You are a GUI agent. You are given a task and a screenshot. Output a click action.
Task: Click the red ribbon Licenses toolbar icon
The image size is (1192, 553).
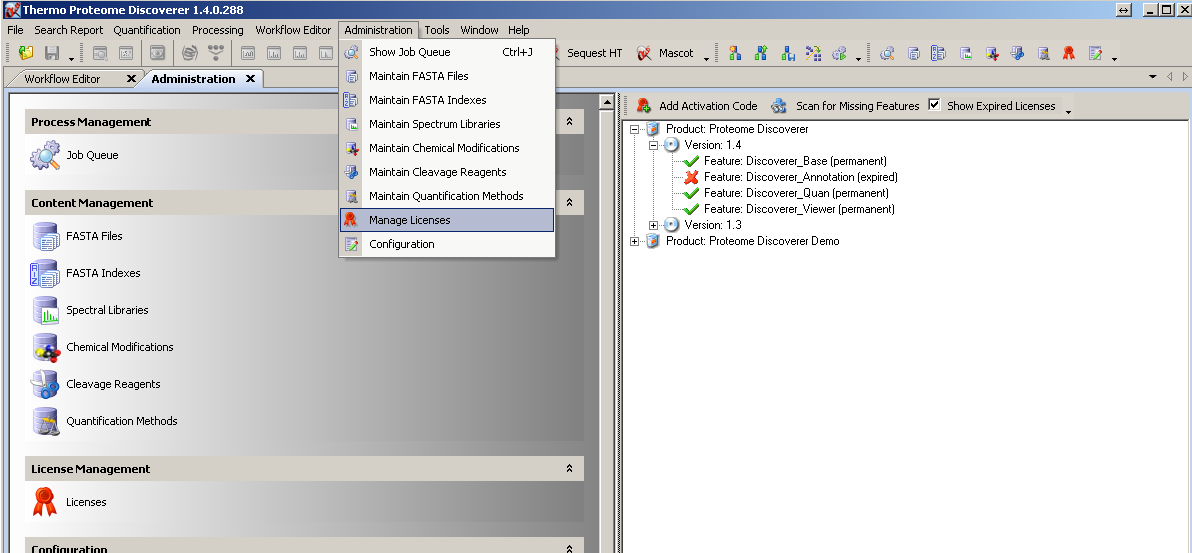(1069, 53)
